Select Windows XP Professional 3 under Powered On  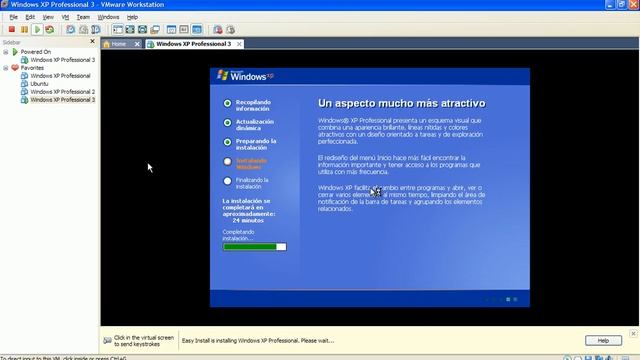coord(62,60)
